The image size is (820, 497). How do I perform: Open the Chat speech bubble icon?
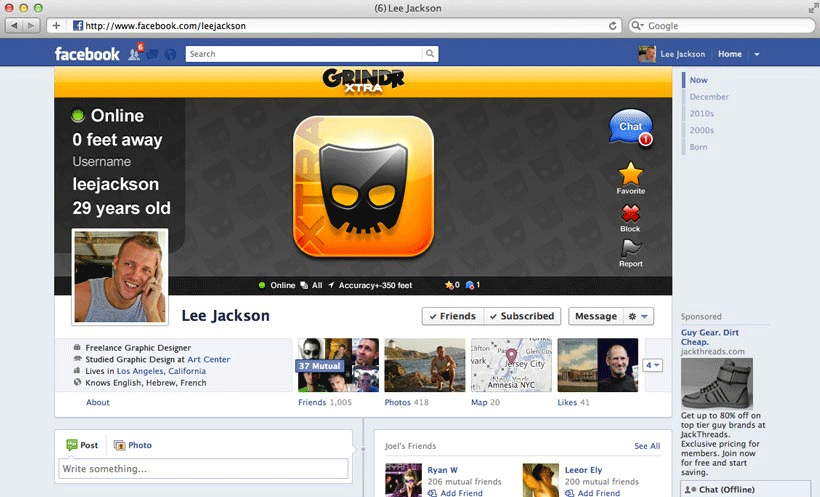click(630, 127)
